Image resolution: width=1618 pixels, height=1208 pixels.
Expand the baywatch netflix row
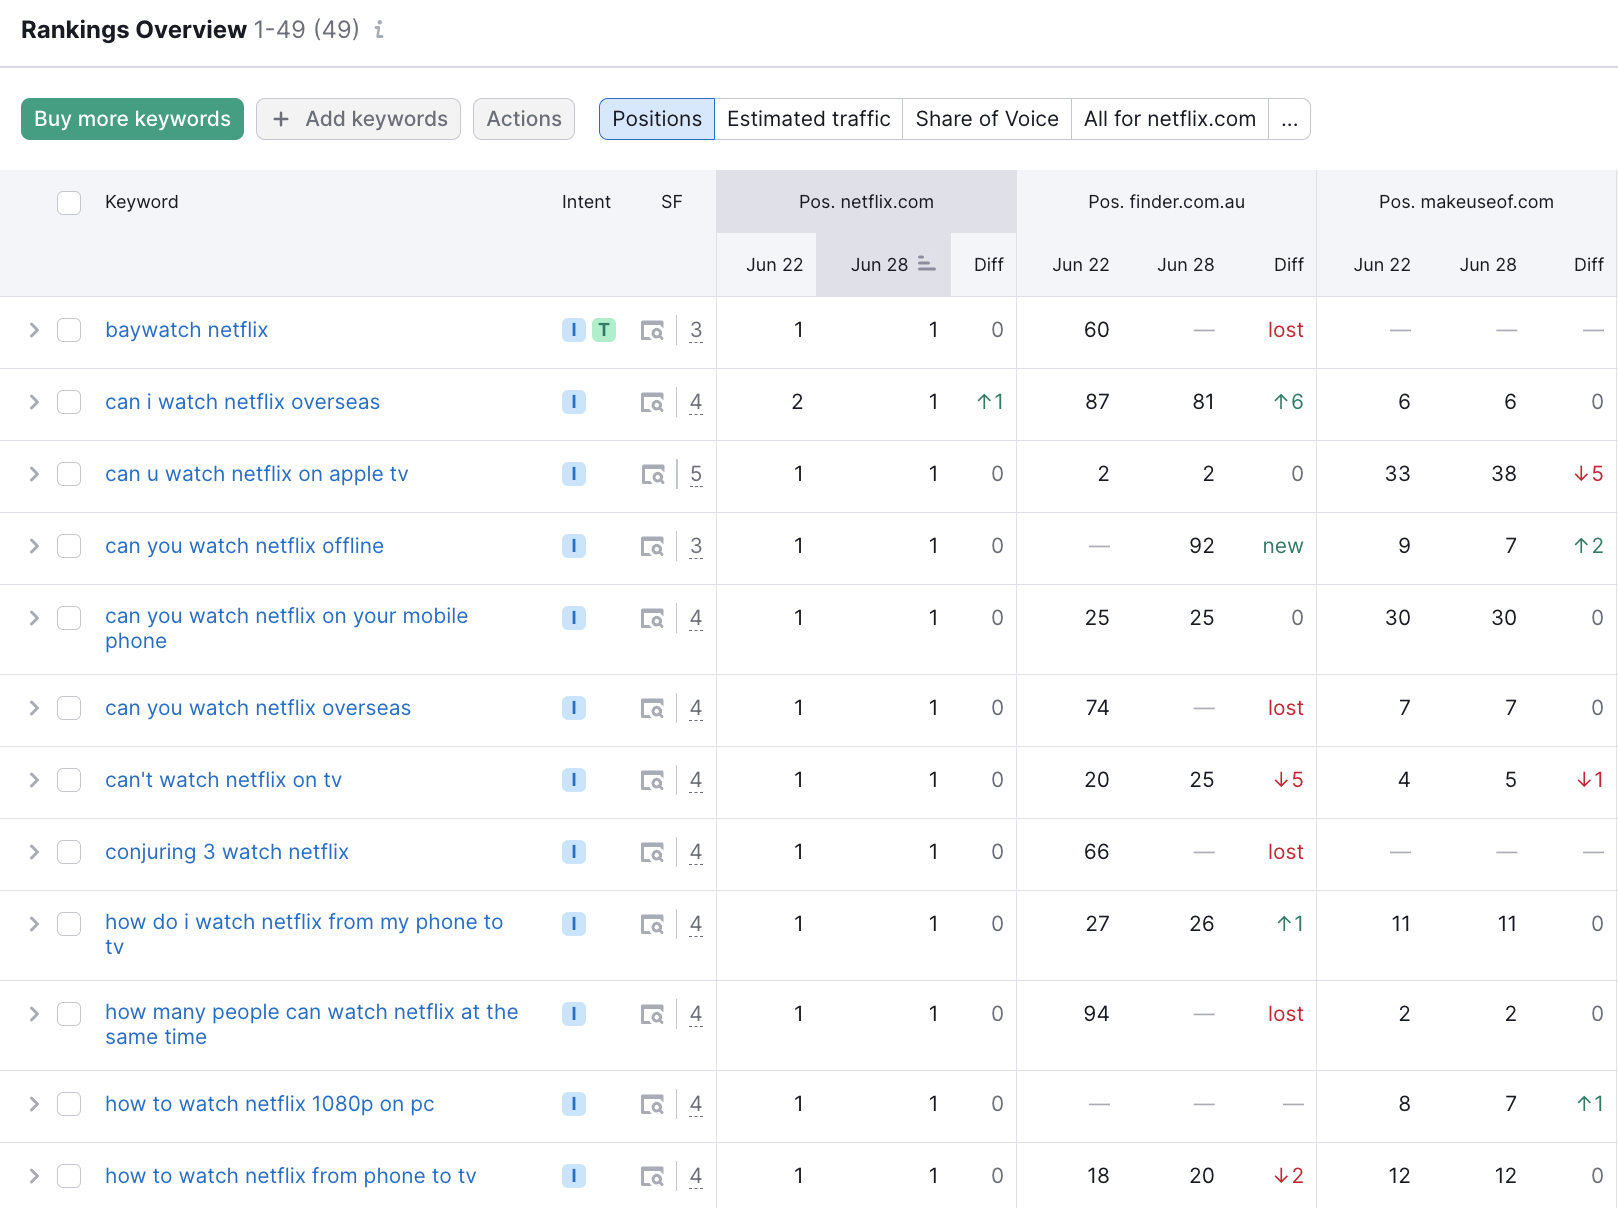click(34, 330)
